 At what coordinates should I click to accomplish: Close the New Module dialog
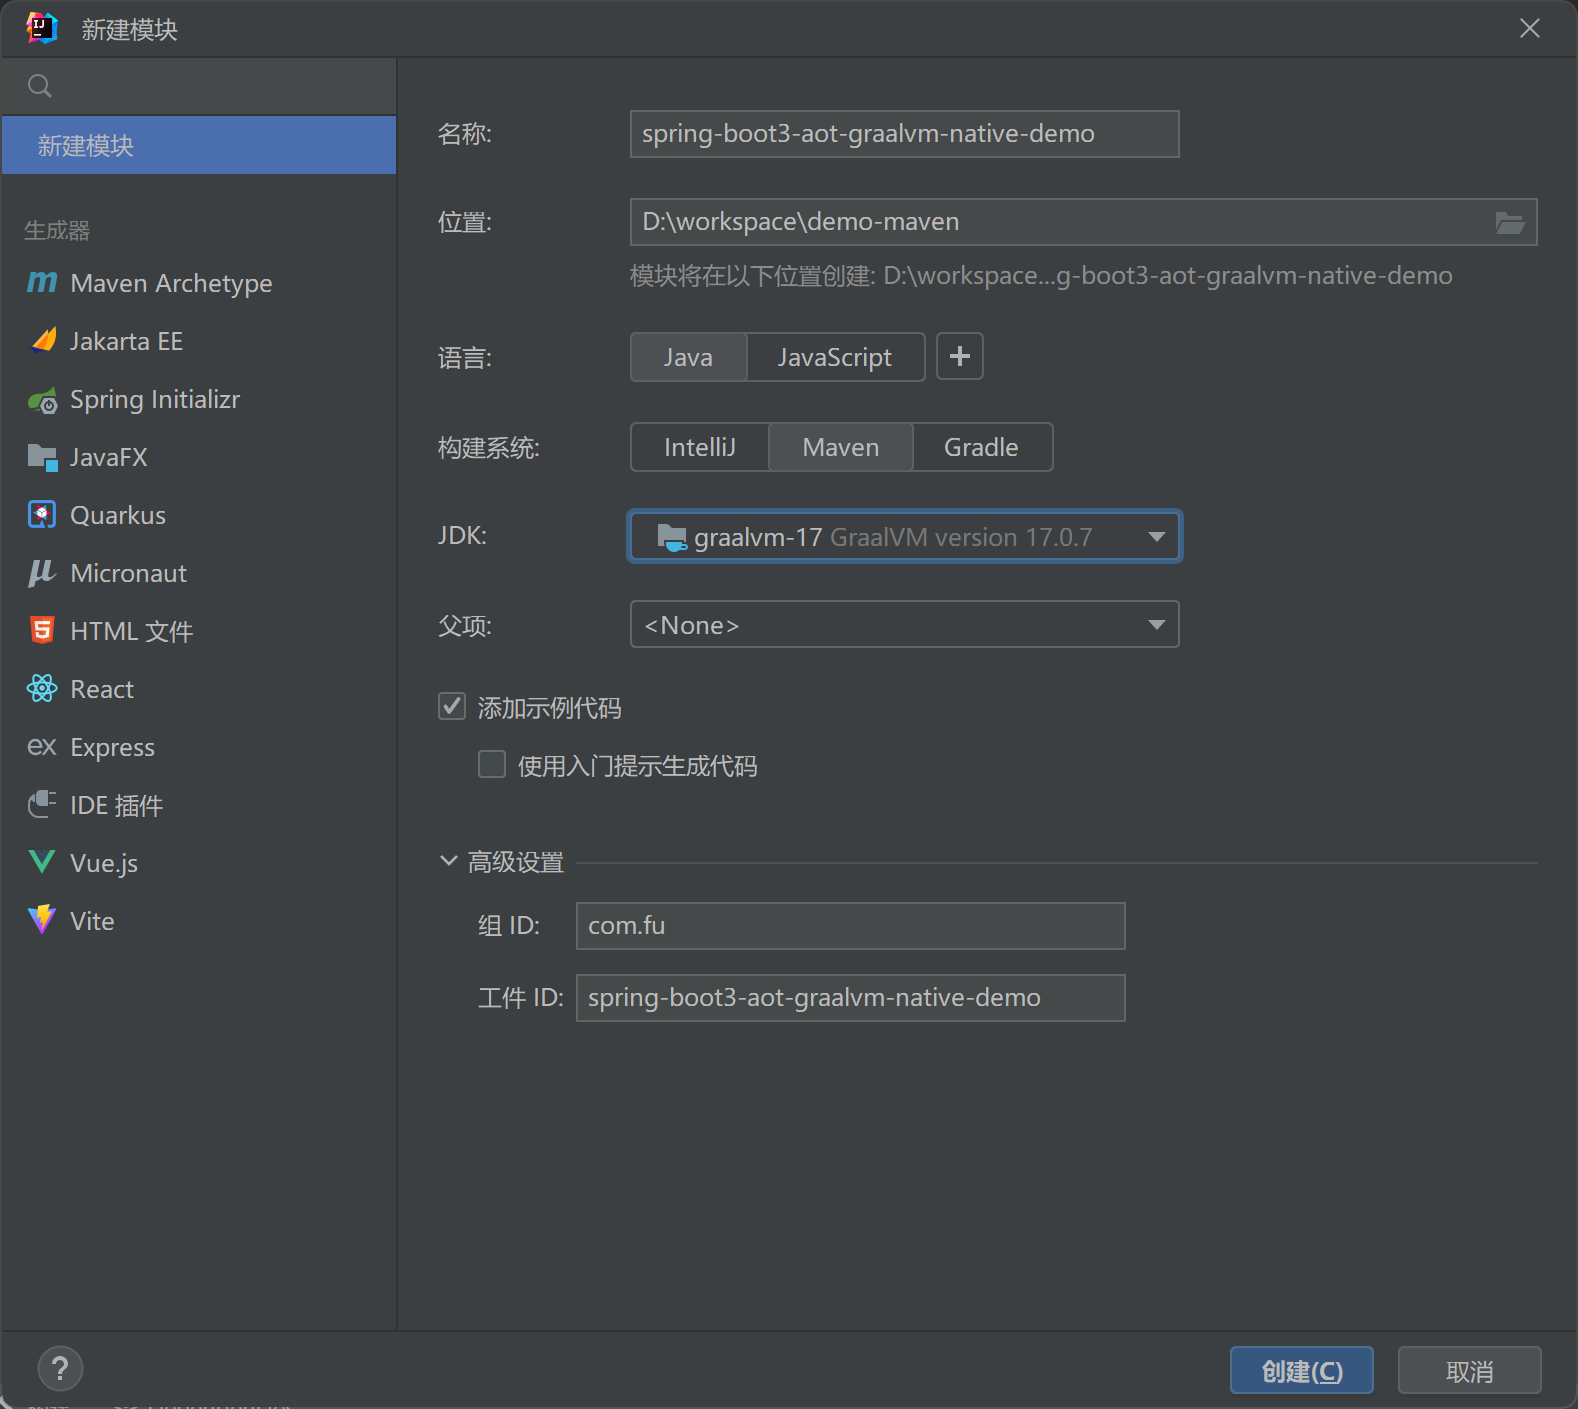point(1530,28)
